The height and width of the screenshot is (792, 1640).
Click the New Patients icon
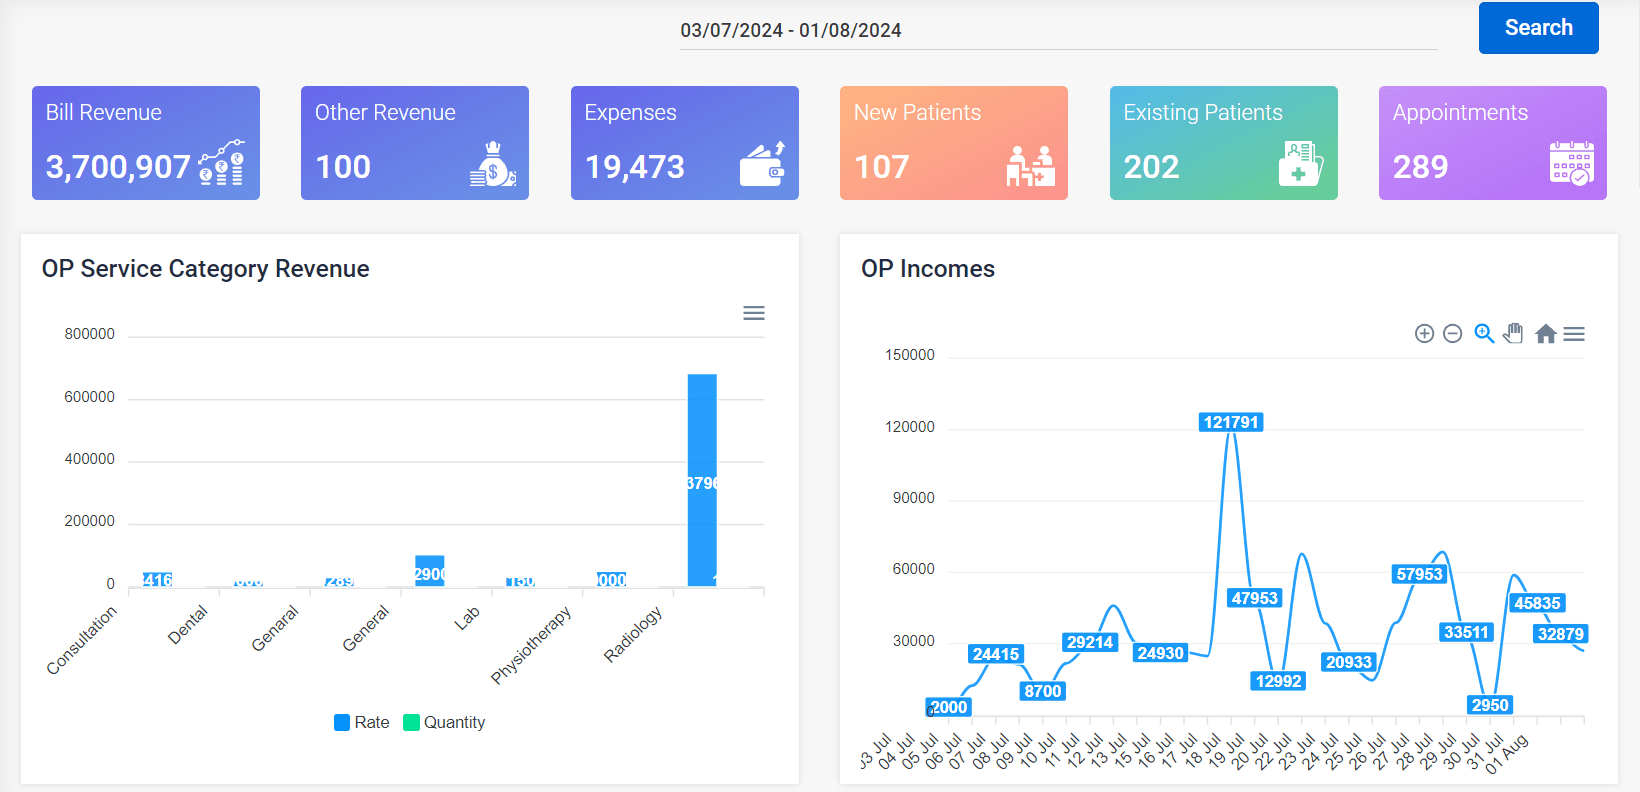1031,165
